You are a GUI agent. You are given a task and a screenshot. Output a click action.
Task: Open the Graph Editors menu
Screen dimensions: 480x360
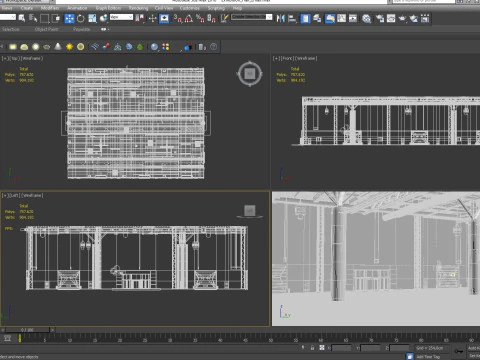click(x=108, y=8)
